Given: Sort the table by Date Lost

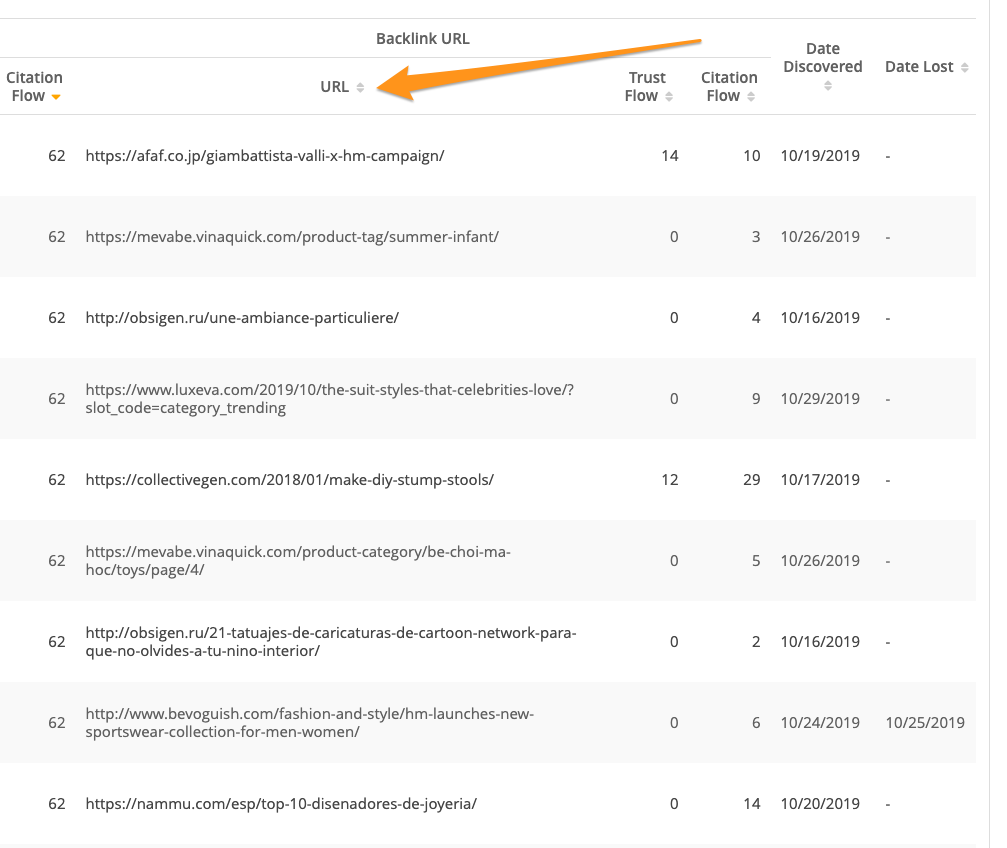Looking at the screenshot, I should 964,68.
